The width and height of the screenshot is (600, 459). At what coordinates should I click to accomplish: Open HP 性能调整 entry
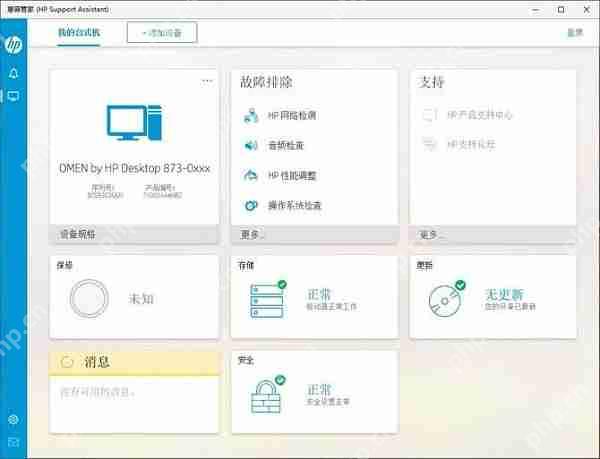point(292,176)
